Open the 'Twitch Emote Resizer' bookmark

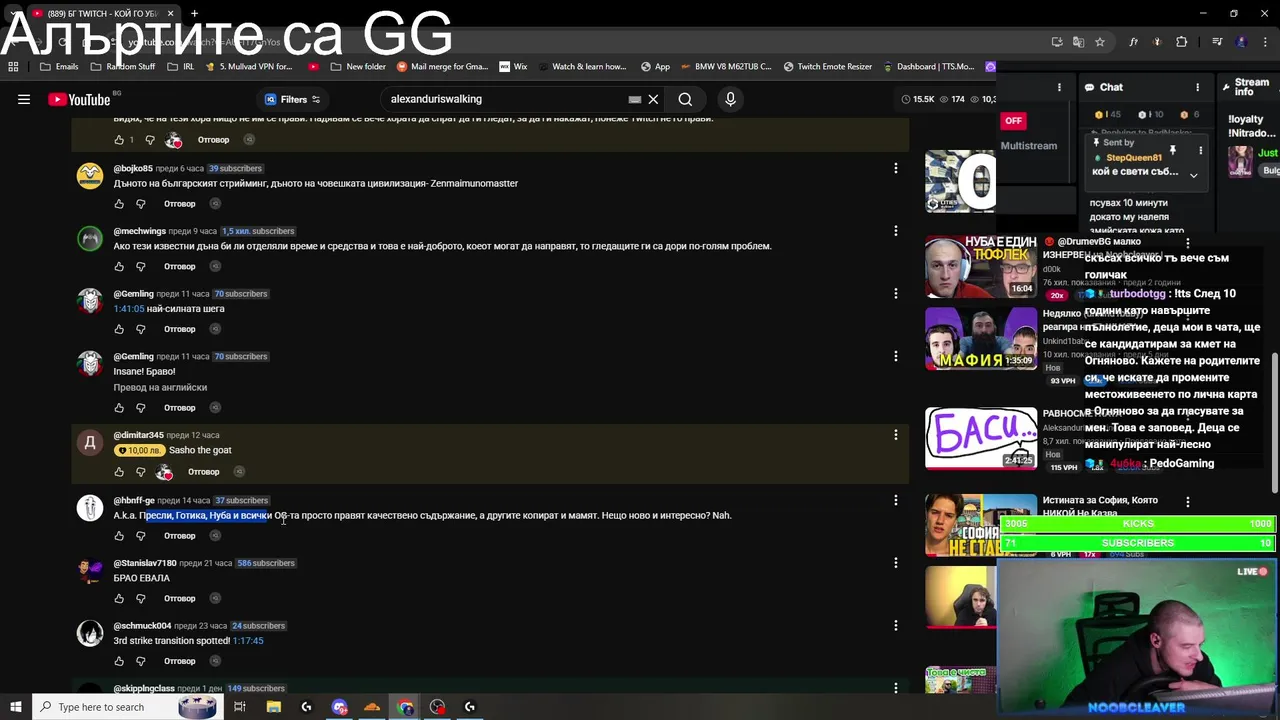(x=827, y=67)
